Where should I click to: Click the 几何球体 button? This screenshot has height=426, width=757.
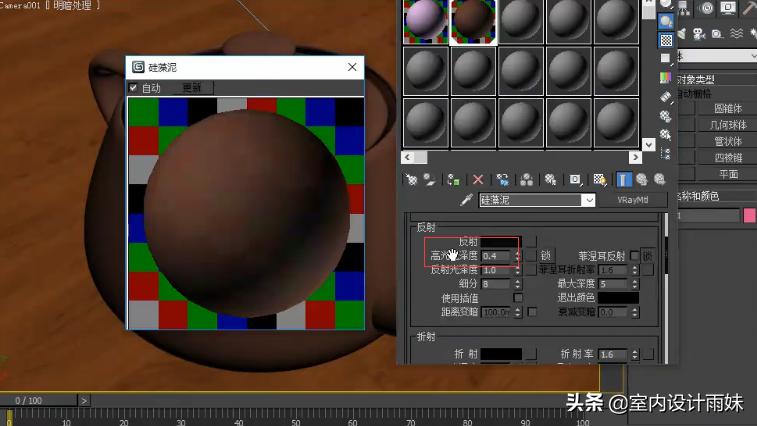(x=727, y=125)
